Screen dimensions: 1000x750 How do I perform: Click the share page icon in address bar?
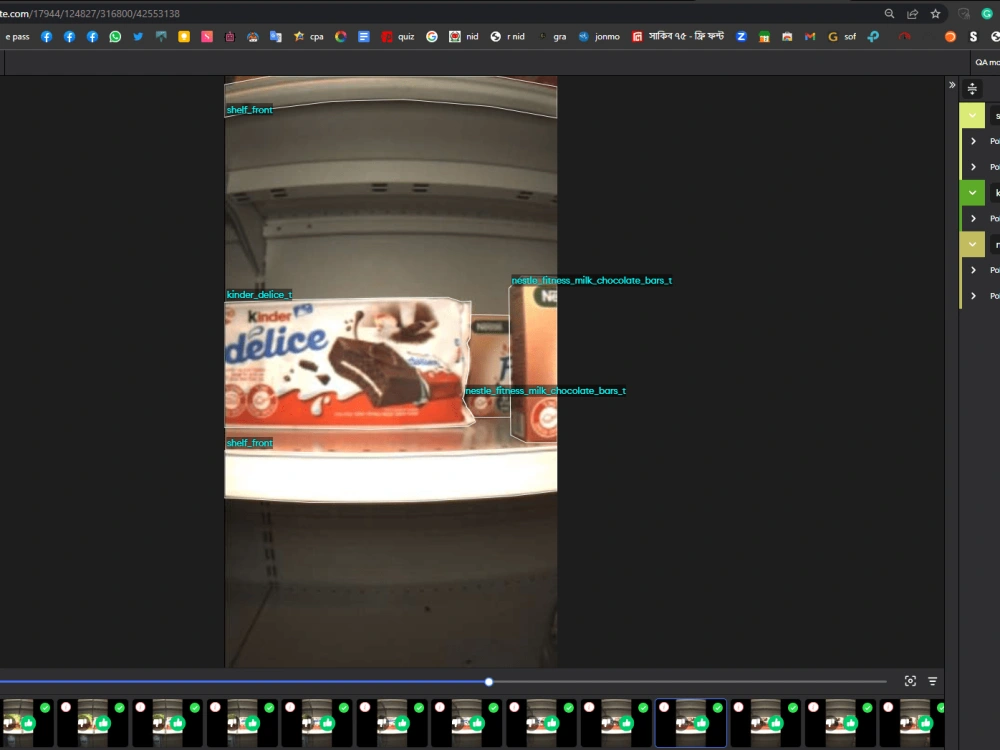913,13
